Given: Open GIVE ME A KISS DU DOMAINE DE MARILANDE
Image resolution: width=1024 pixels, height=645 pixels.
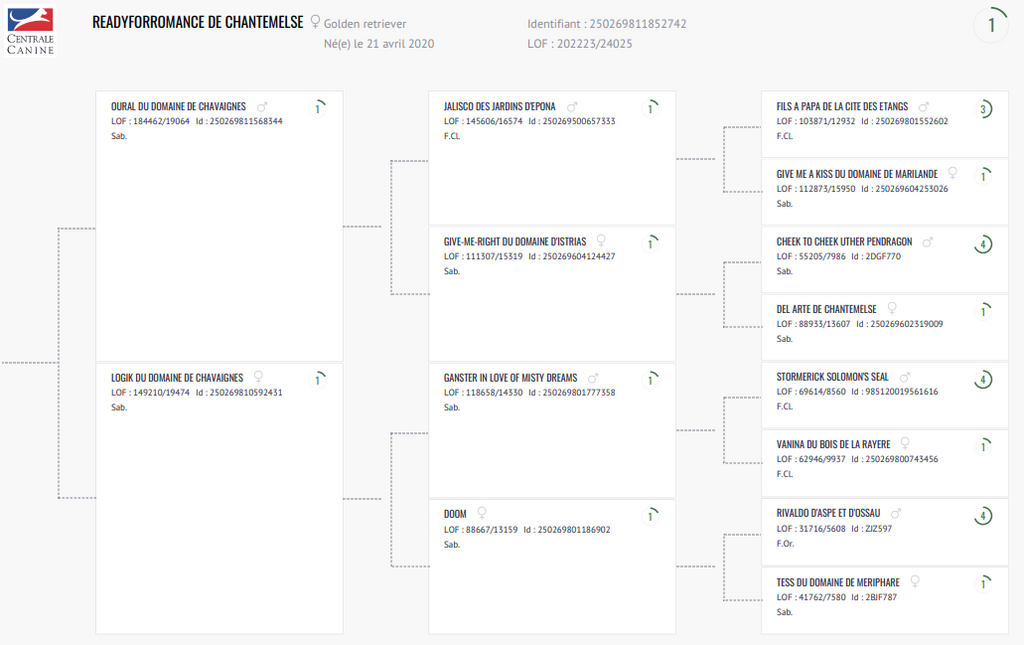Looking at the screenshot, I should (x=857, y=174).
